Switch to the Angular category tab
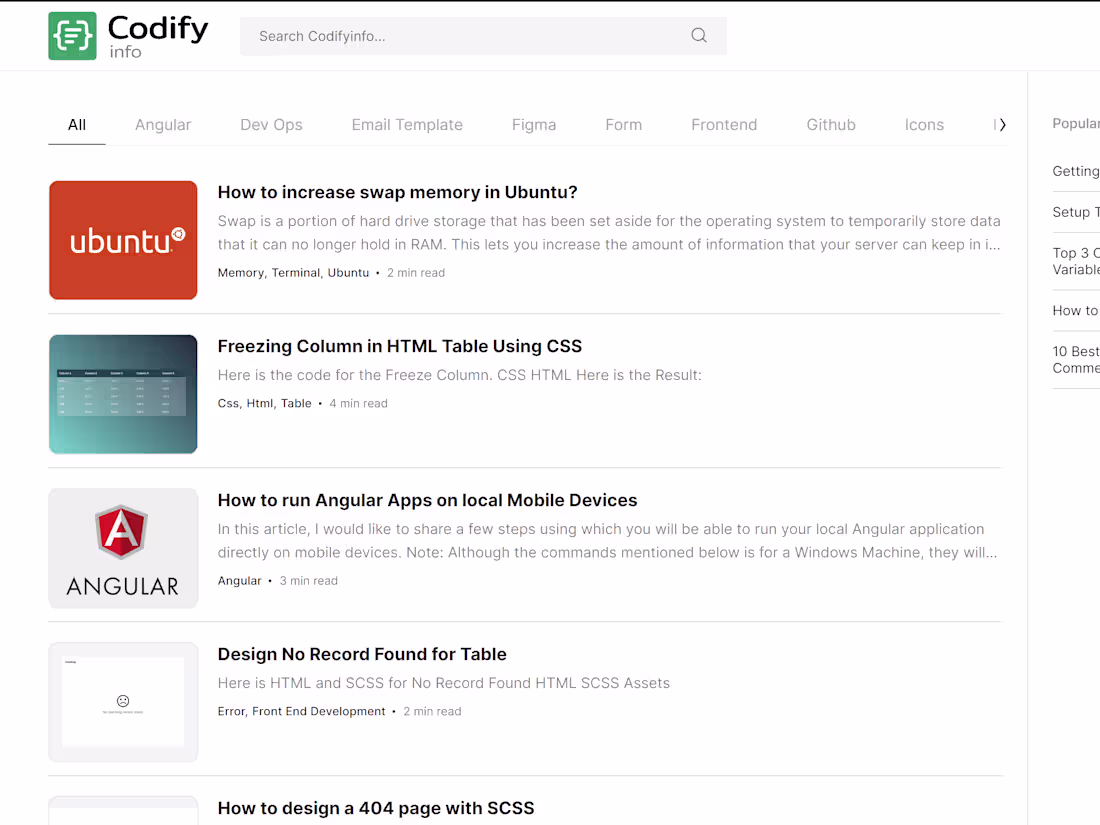The width and height of the screenshot is (1100, 825). [x=163, y=124]
